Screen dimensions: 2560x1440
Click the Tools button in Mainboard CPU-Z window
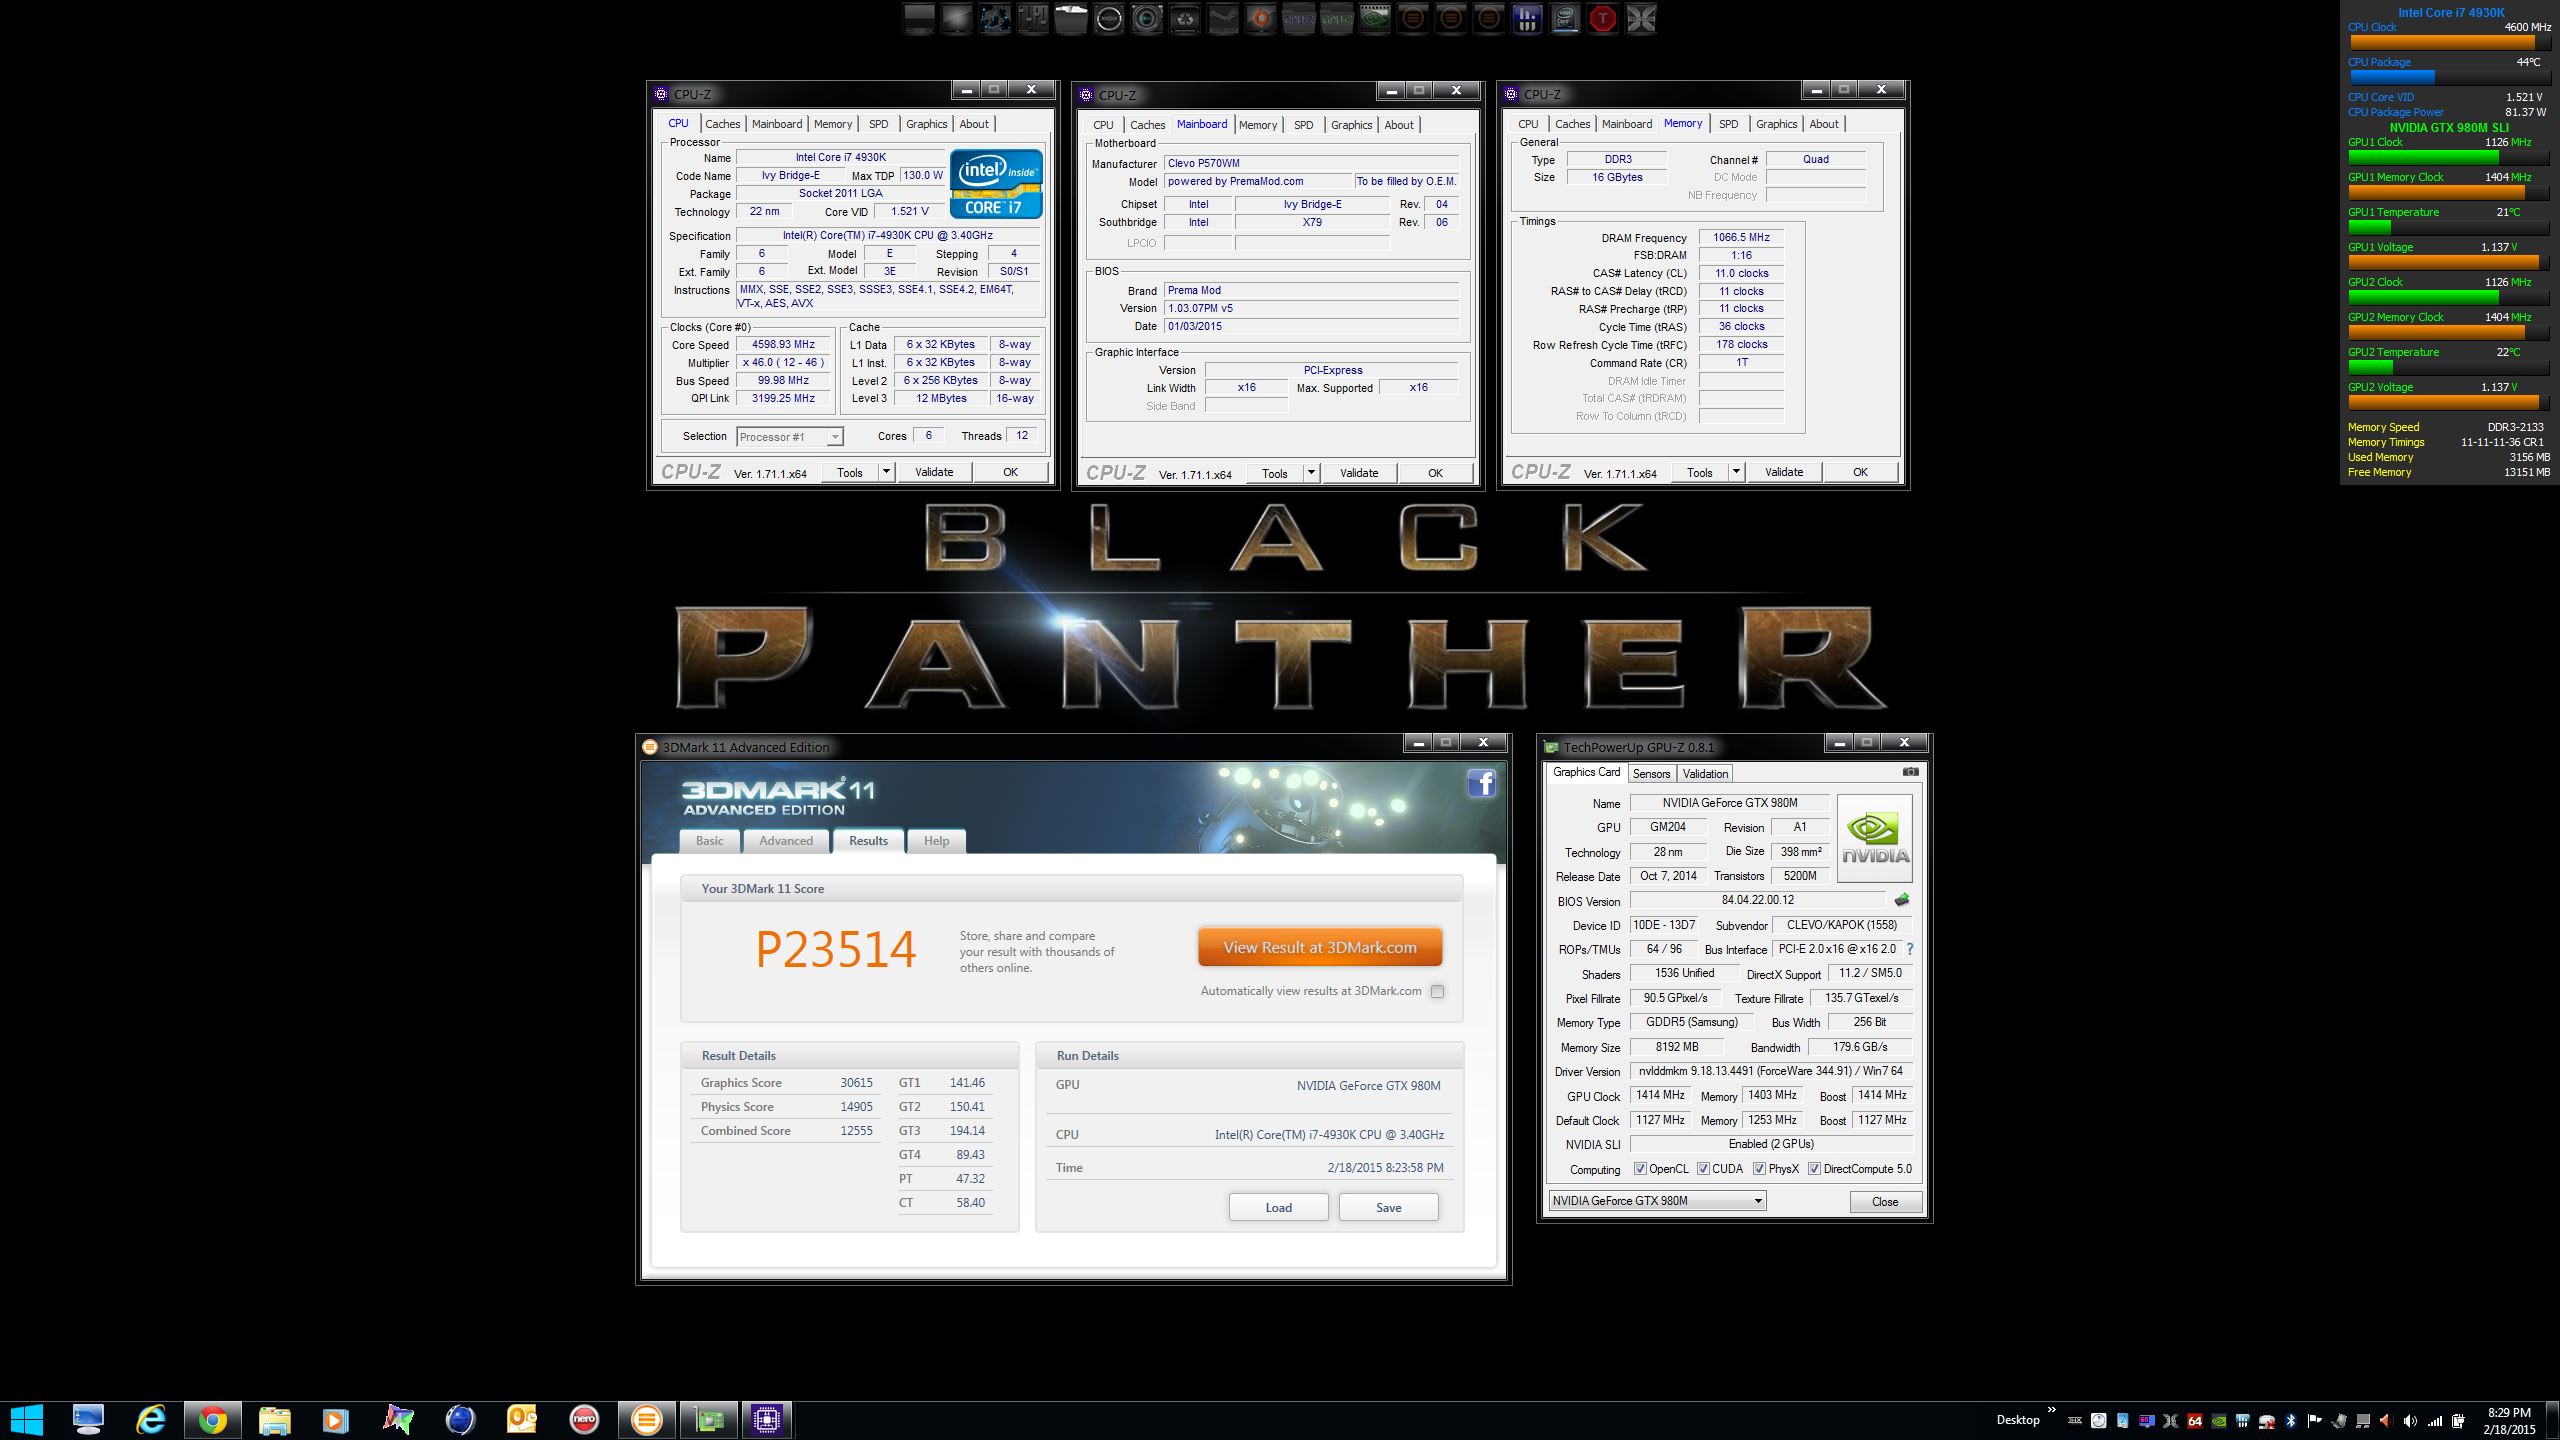[1274, 473]
